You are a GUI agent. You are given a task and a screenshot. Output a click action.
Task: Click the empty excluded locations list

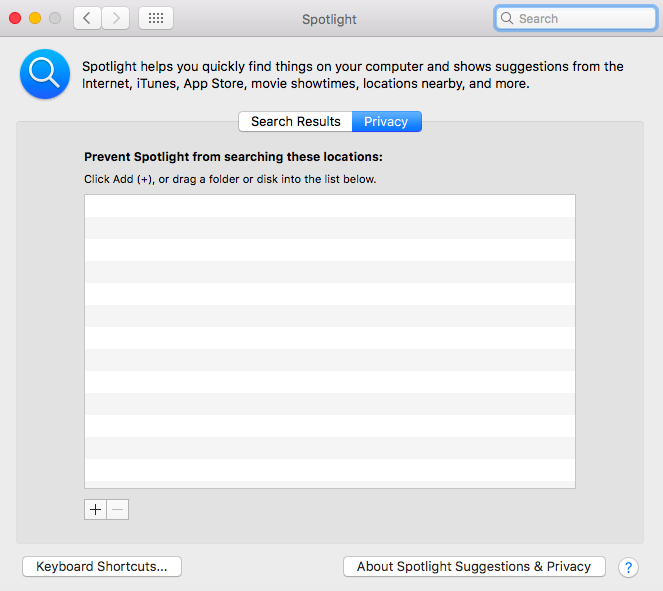[330, 341]
